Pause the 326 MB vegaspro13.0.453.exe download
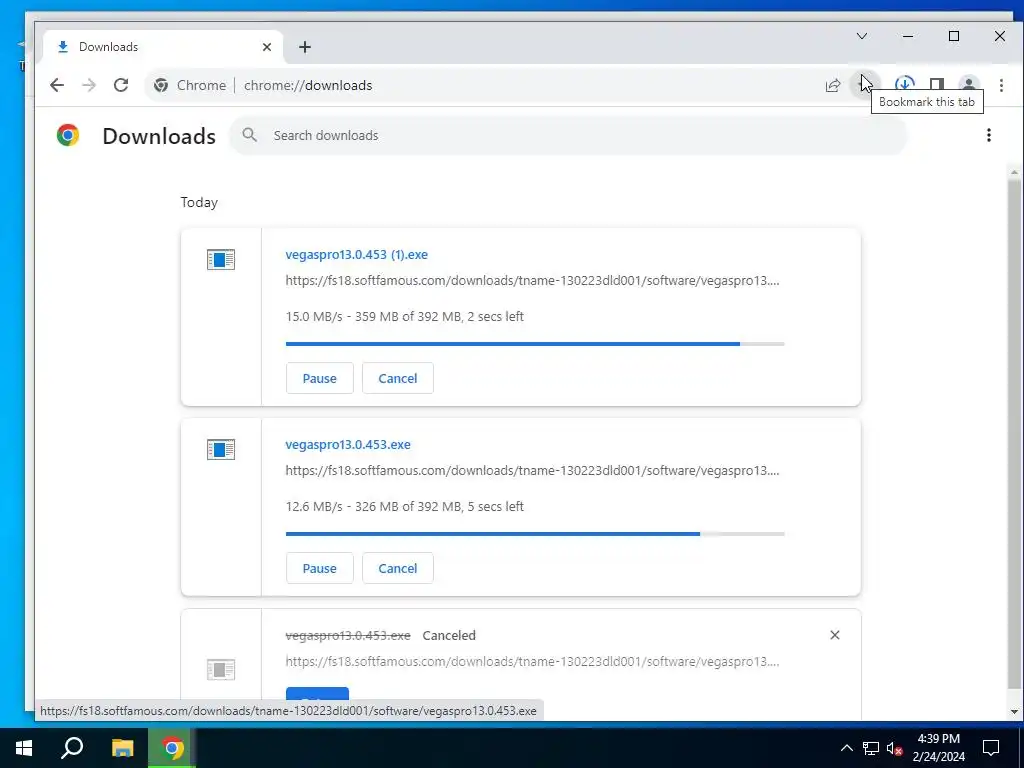Image resolution: width=1024 pixels, height=768 pixels. coord(319,568)
